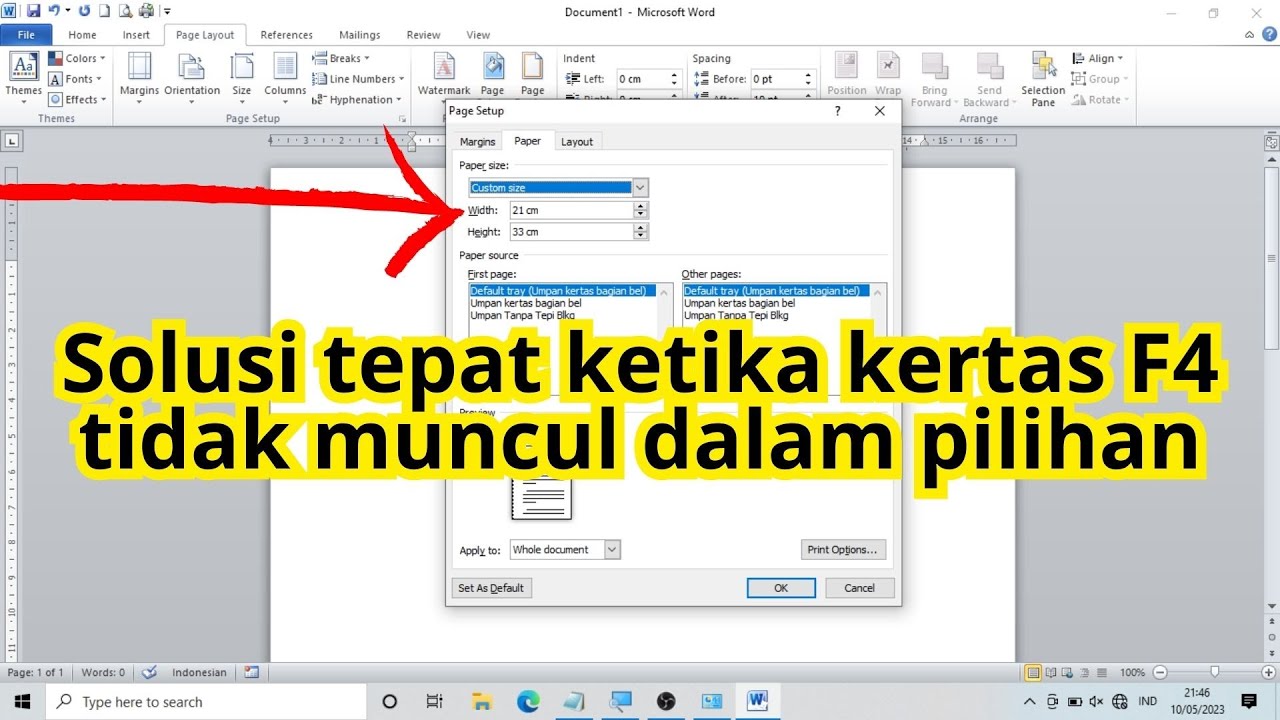
Task: Open the Size paper button
Action: tap(242, 76)
